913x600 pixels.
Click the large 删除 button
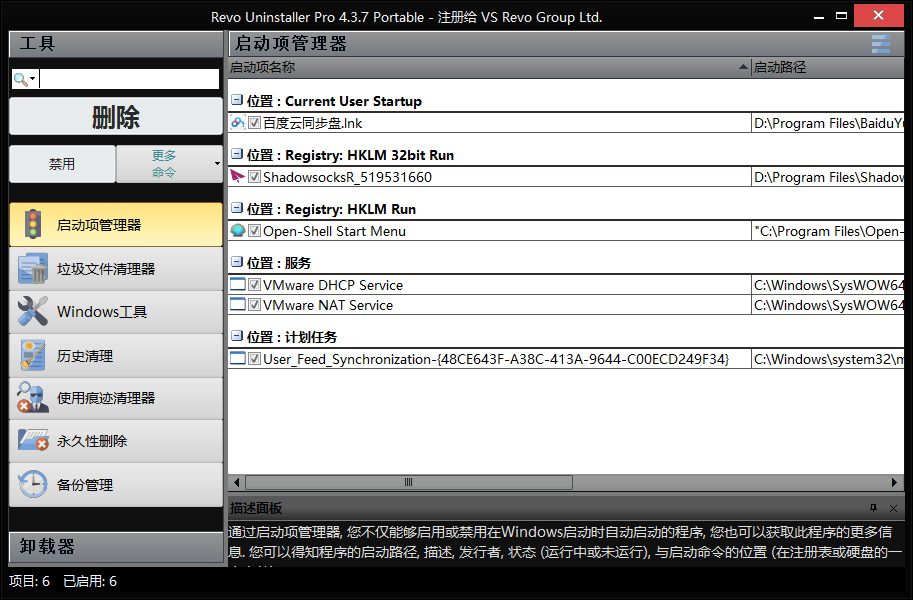click(117, 116)
